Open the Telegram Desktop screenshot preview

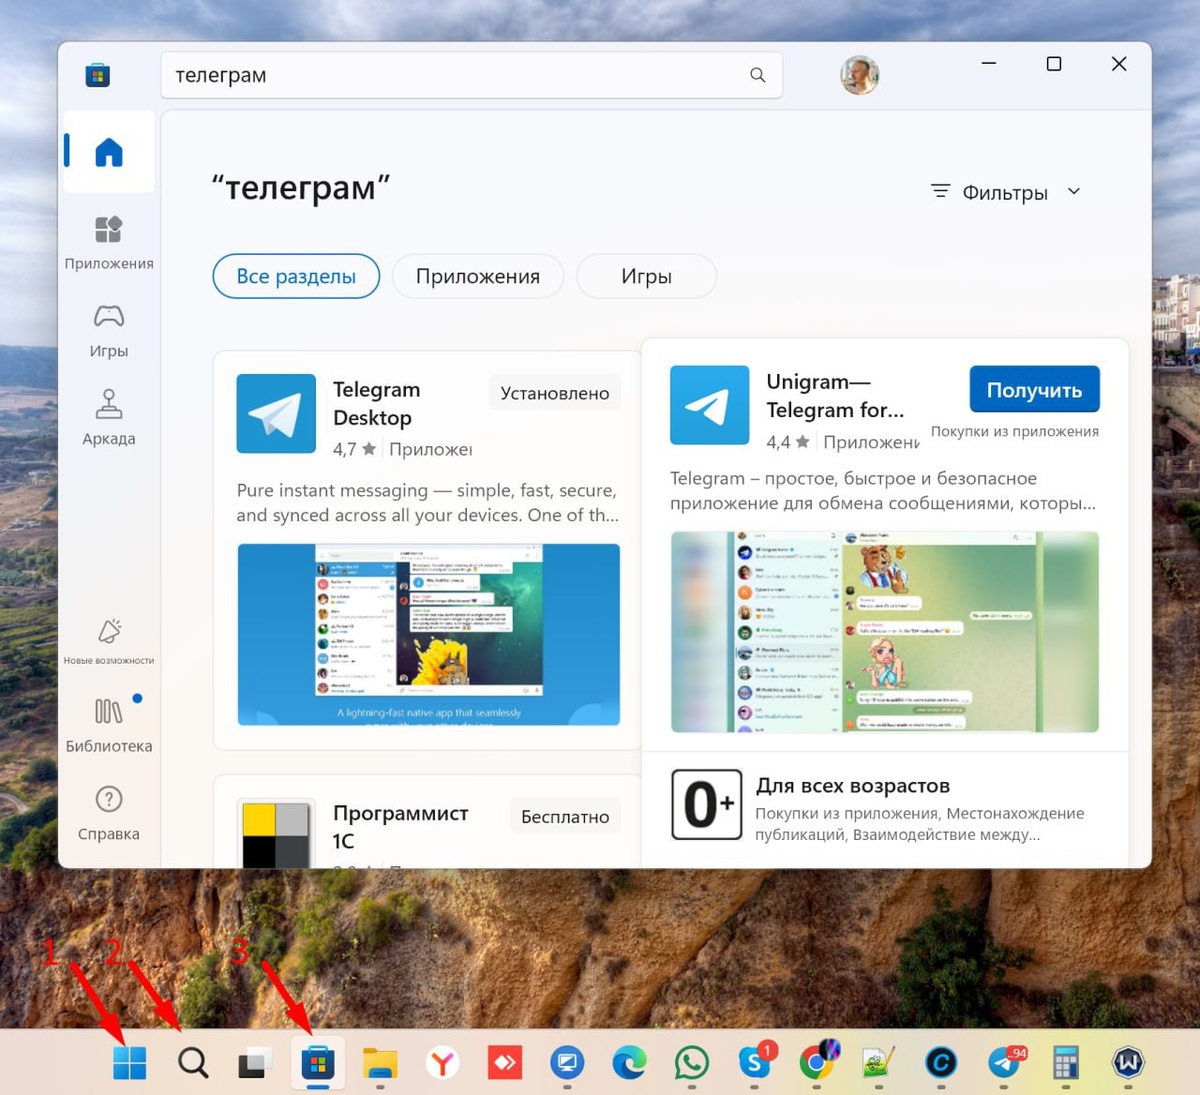428,634
